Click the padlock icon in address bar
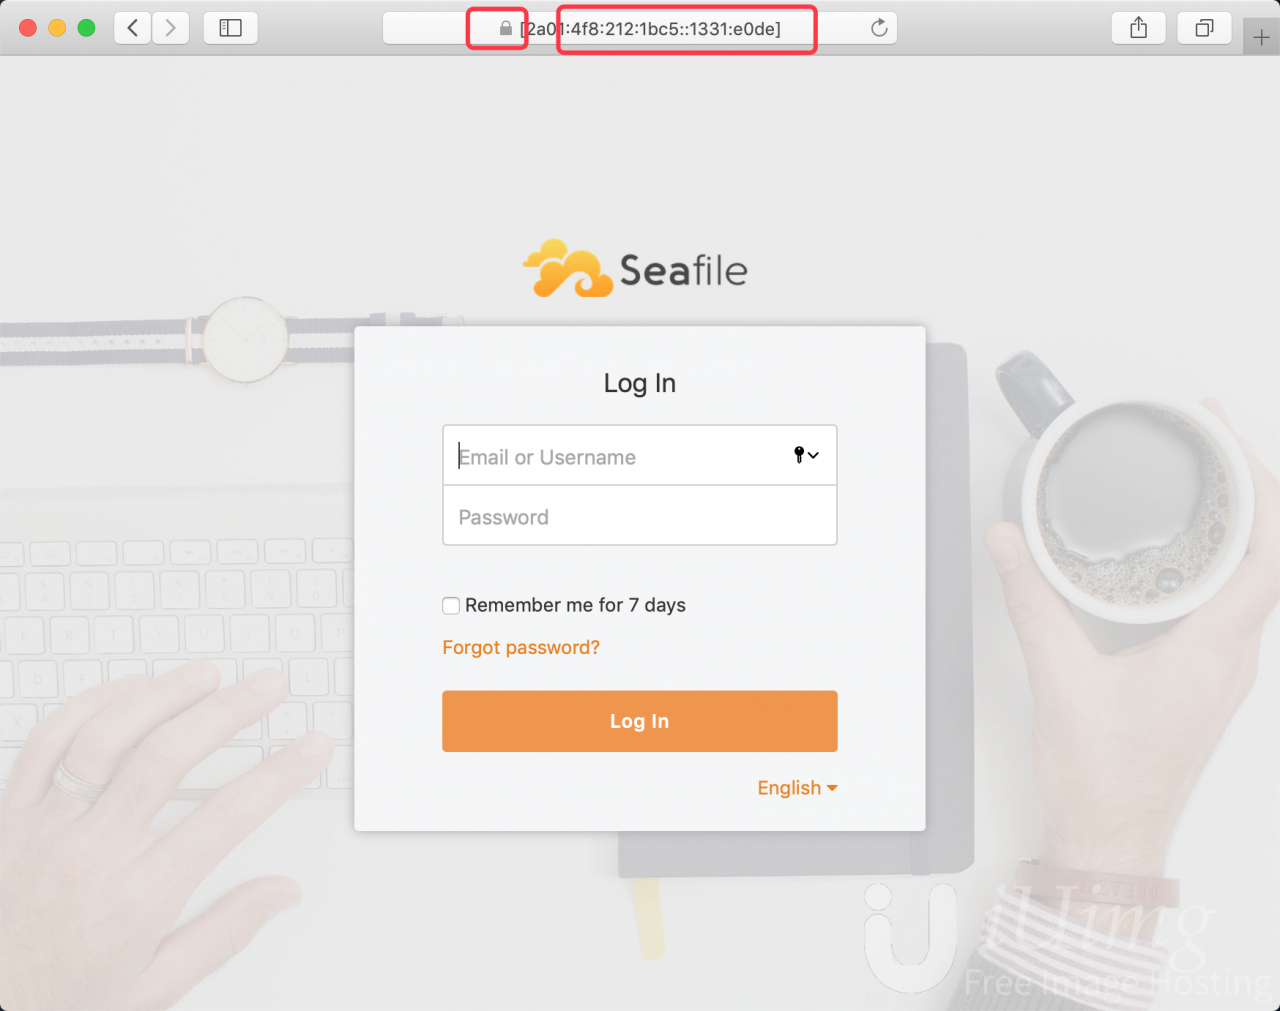The width and height of the screenshot is (1280, 1011). (x=506, y=28)
